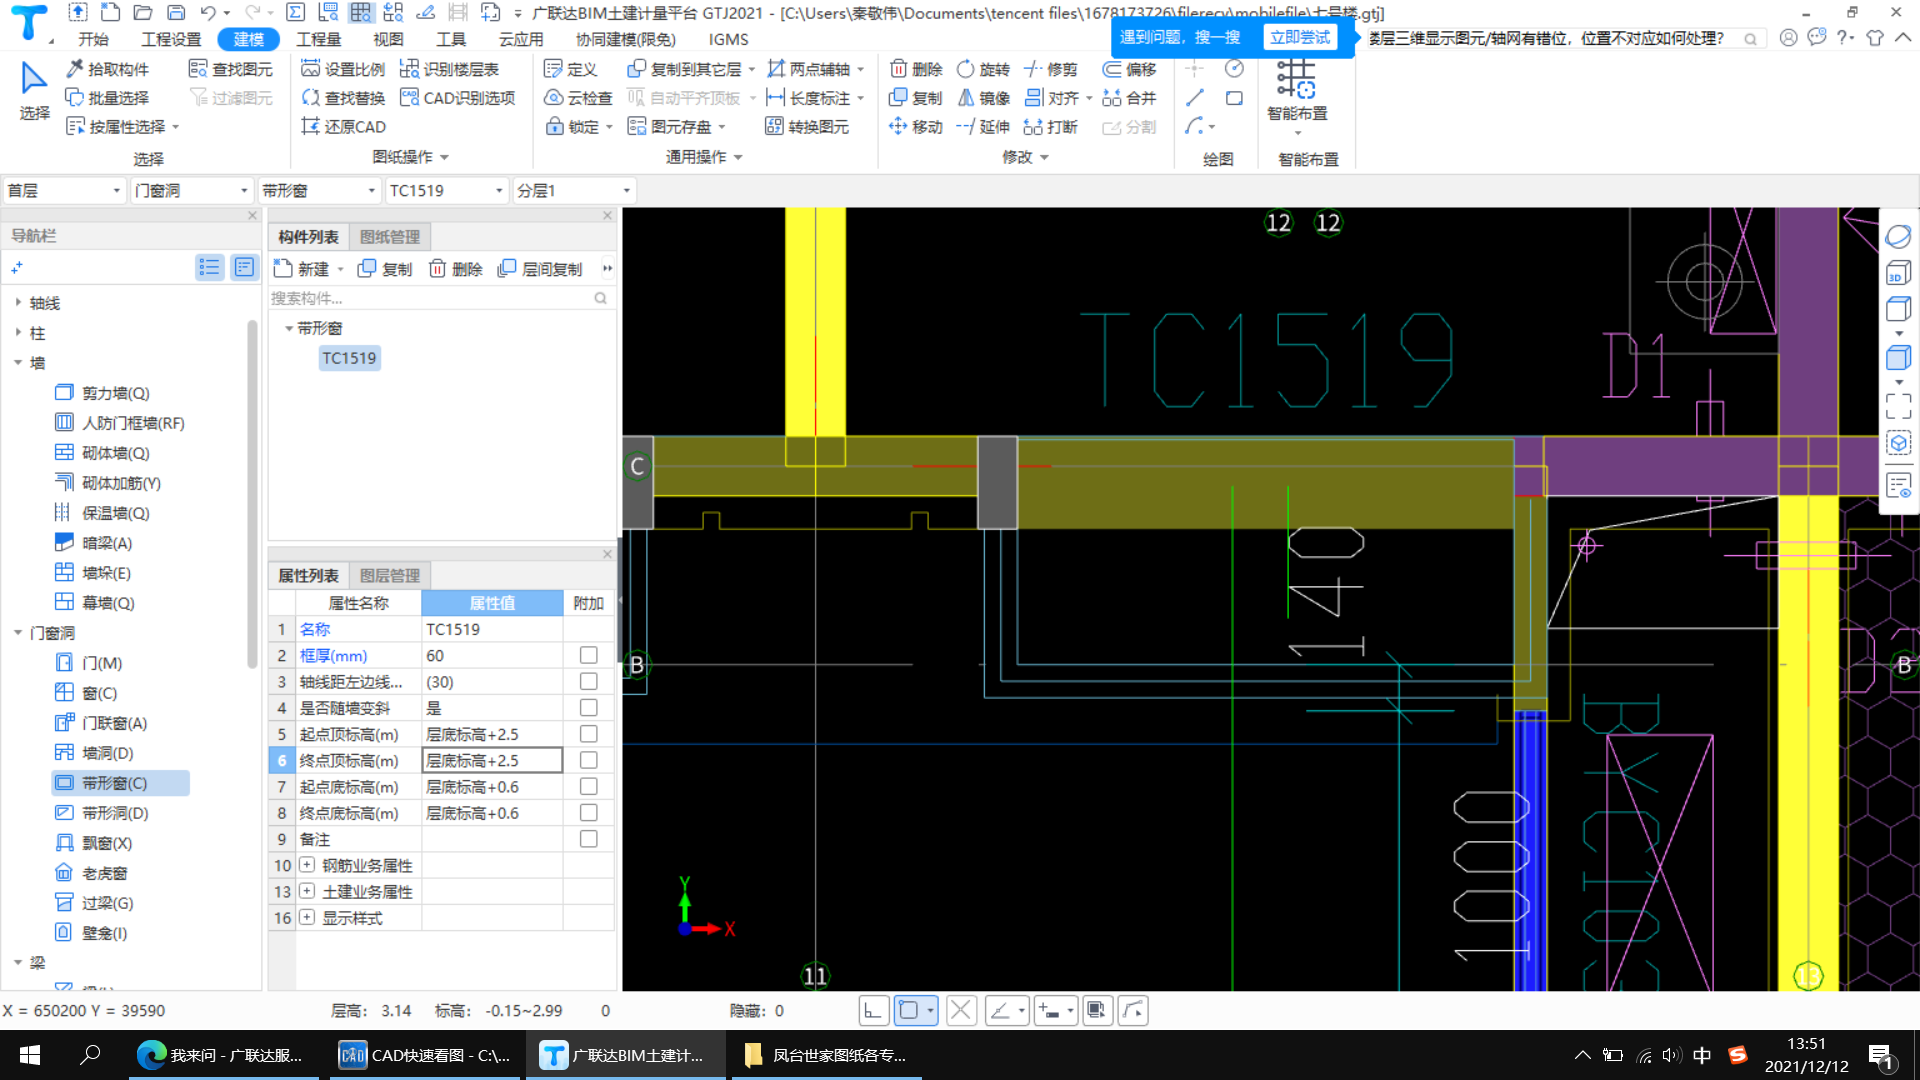The height and width of the screenshot is (1080, 1920).
Task: Click 转换图元 convert element tool
Action: 807,127
